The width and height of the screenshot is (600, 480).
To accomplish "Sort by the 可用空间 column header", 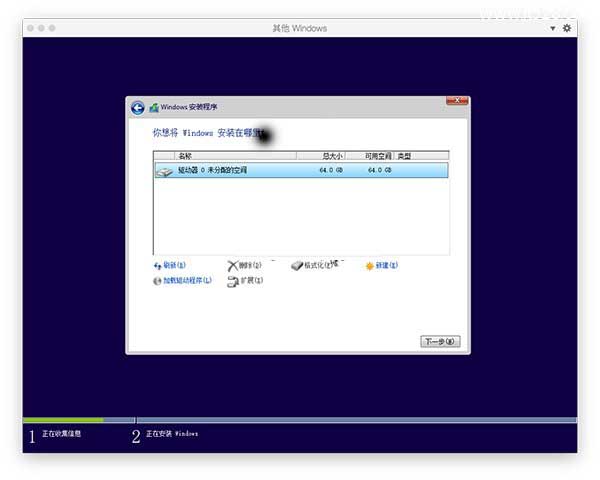I will coord(370,156).
